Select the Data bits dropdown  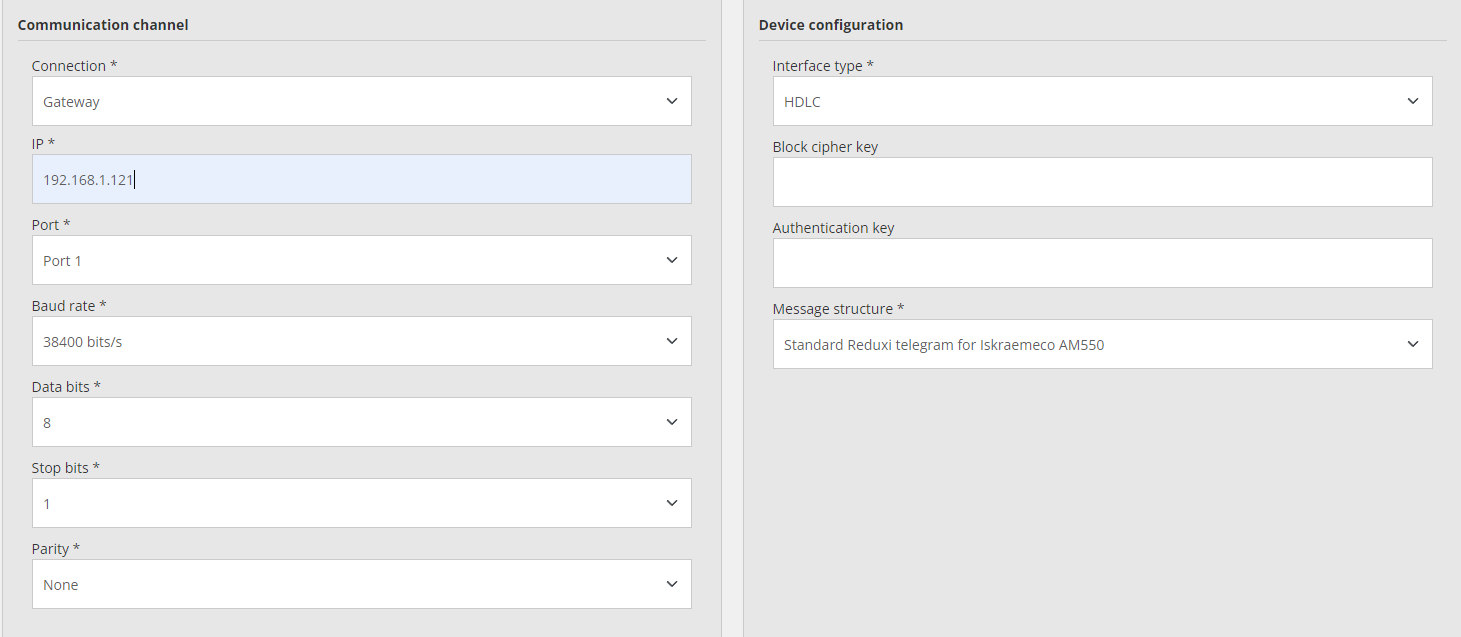point(361,422)
